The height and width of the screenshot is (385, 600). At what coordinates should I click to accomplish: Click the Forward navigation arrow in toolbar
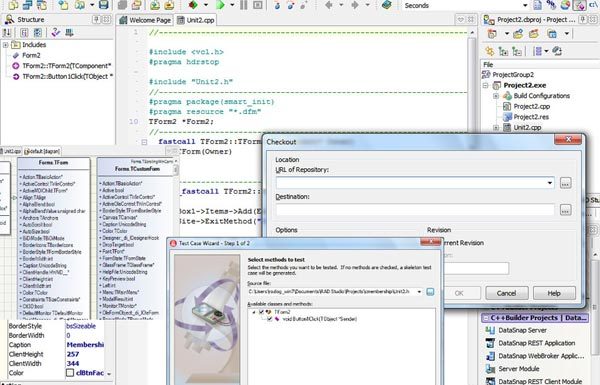pyautogui.click(x=355, y=5)
